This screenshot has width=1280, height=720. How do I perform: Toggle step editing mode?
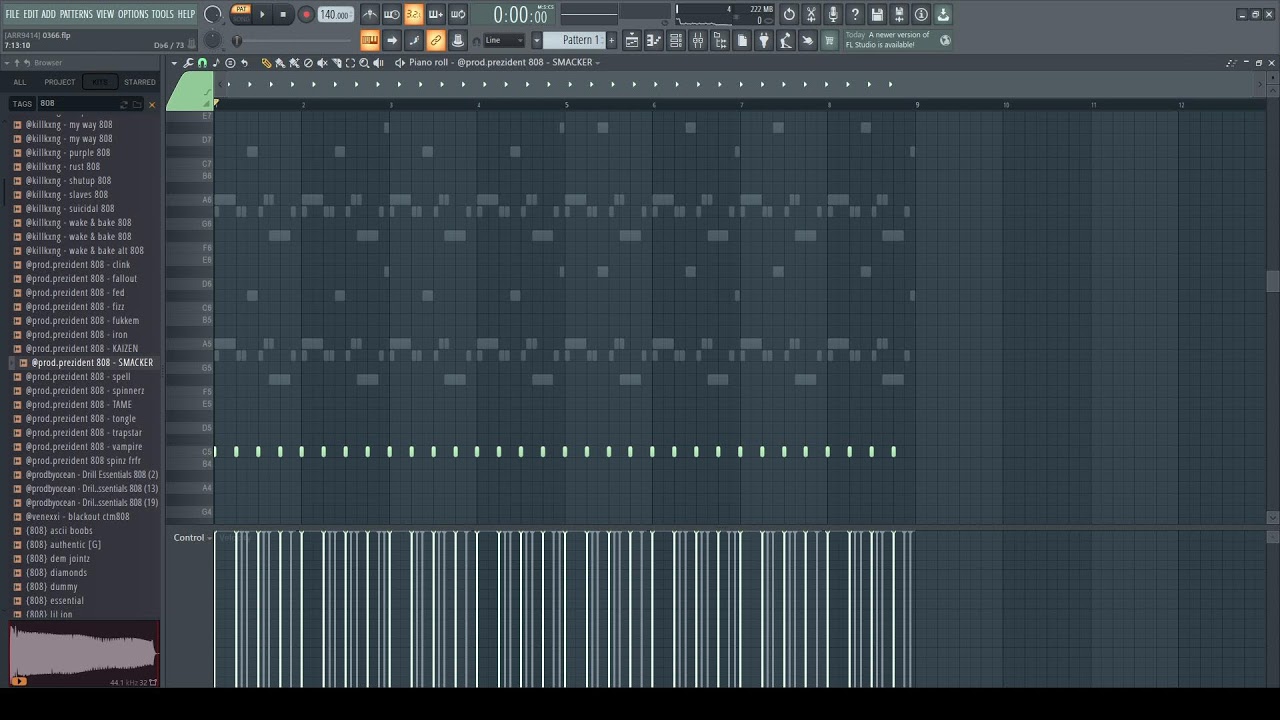(x=414, y=40)
